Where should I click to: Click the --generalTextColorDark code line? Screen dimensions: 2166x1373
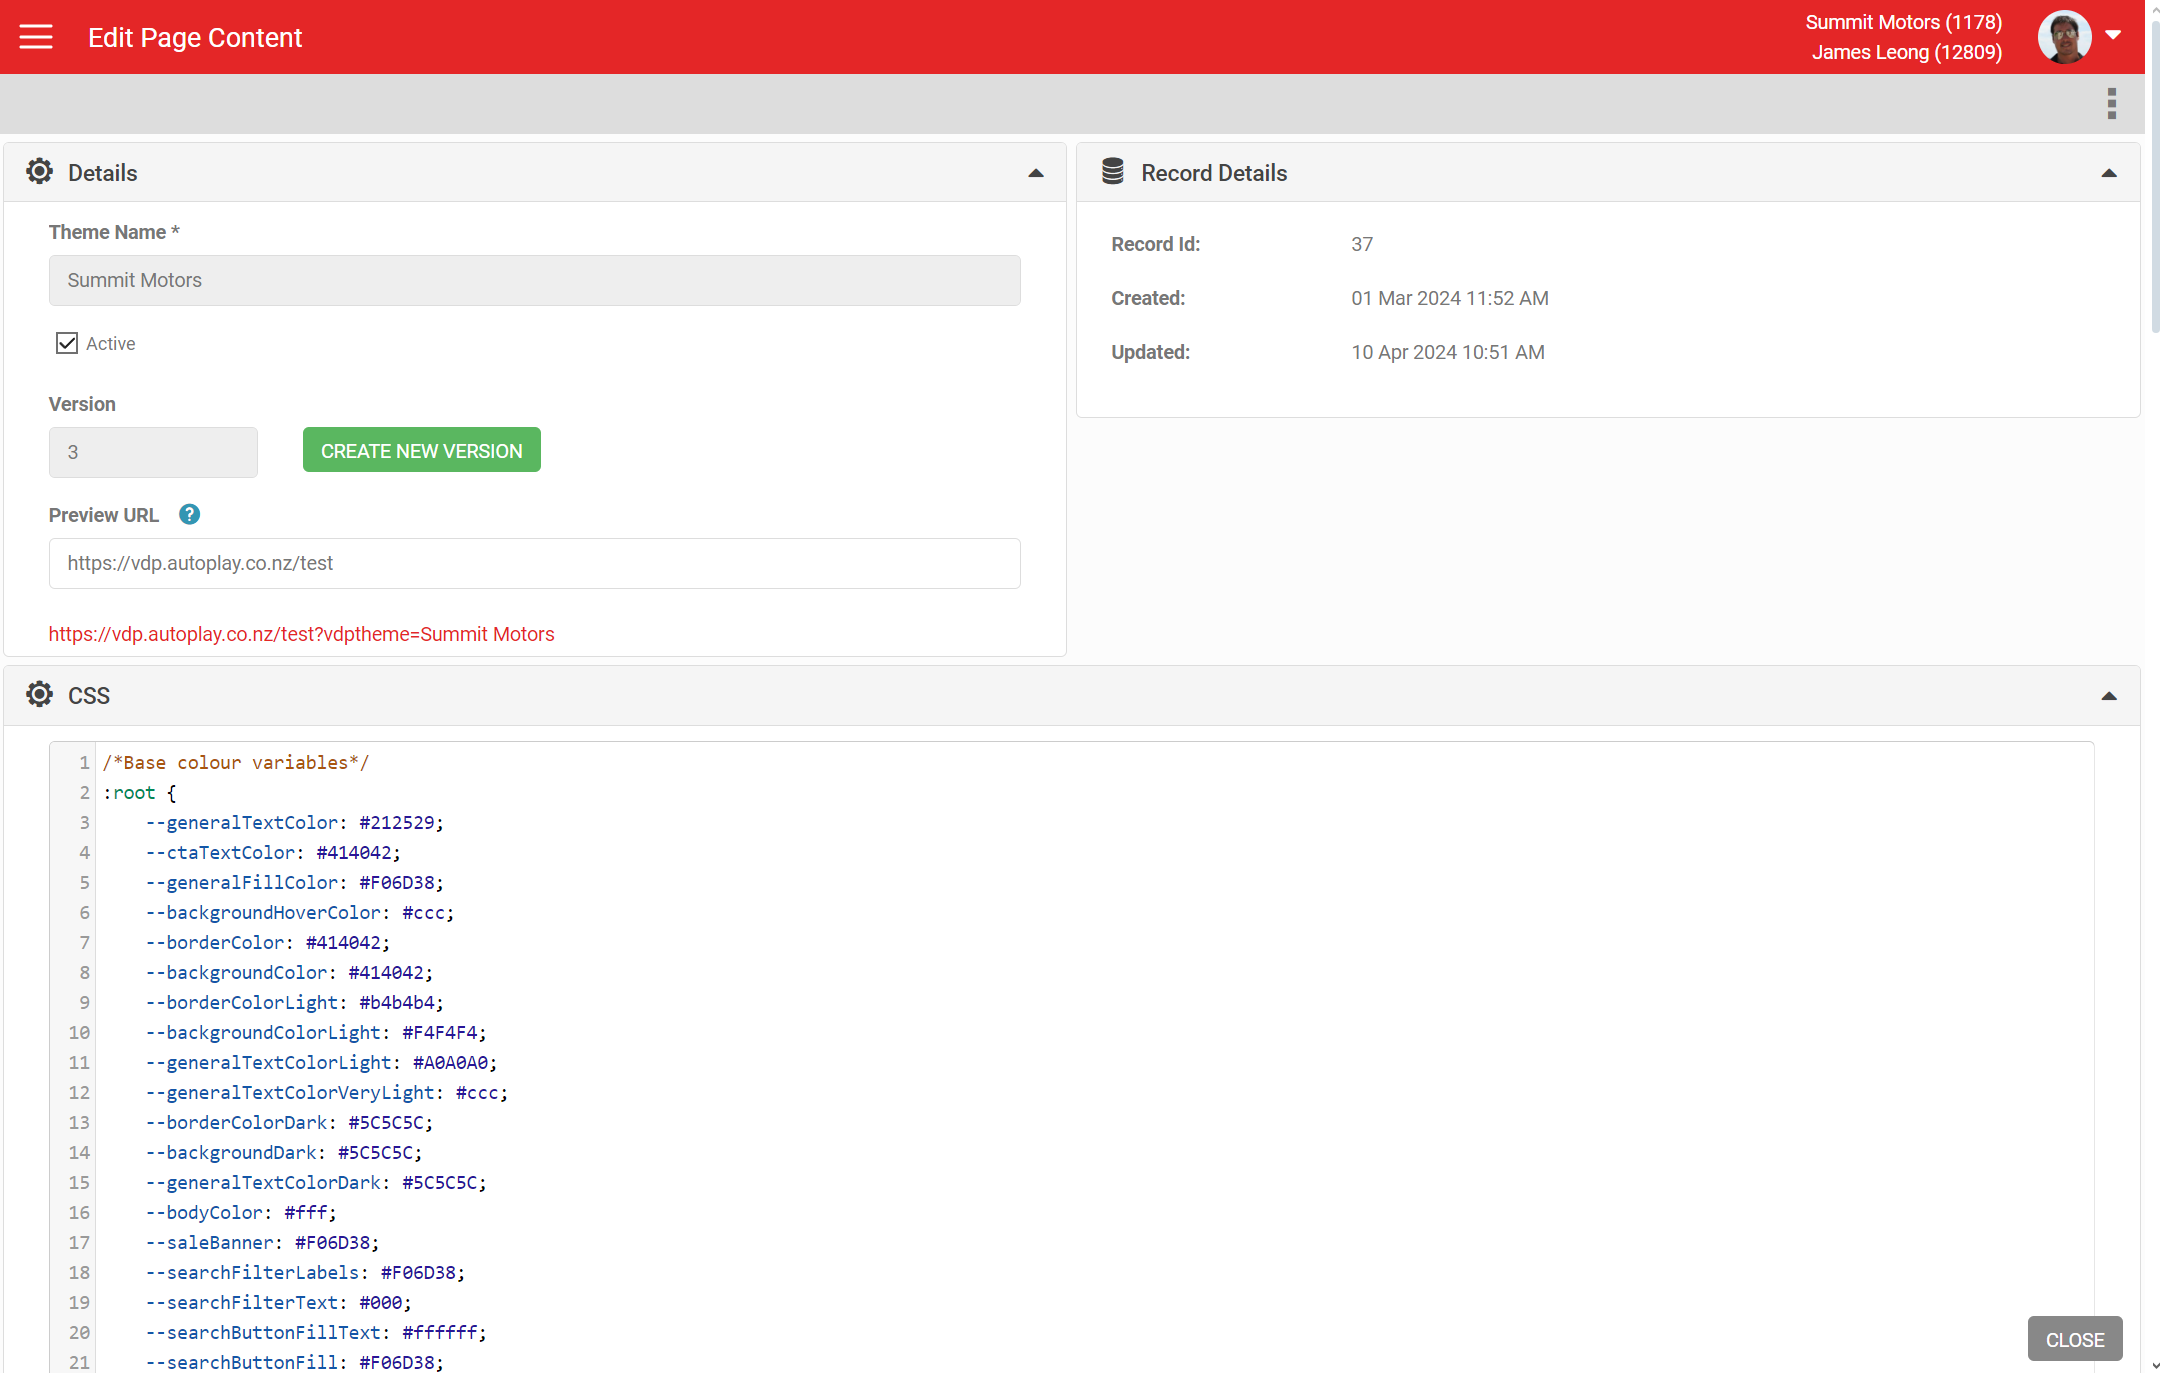316,1182
